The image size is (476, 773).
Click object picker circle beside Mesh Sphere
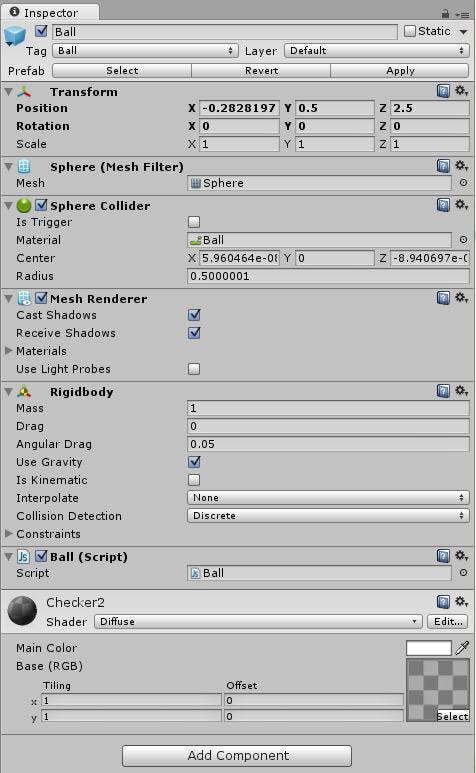point(463,183)
